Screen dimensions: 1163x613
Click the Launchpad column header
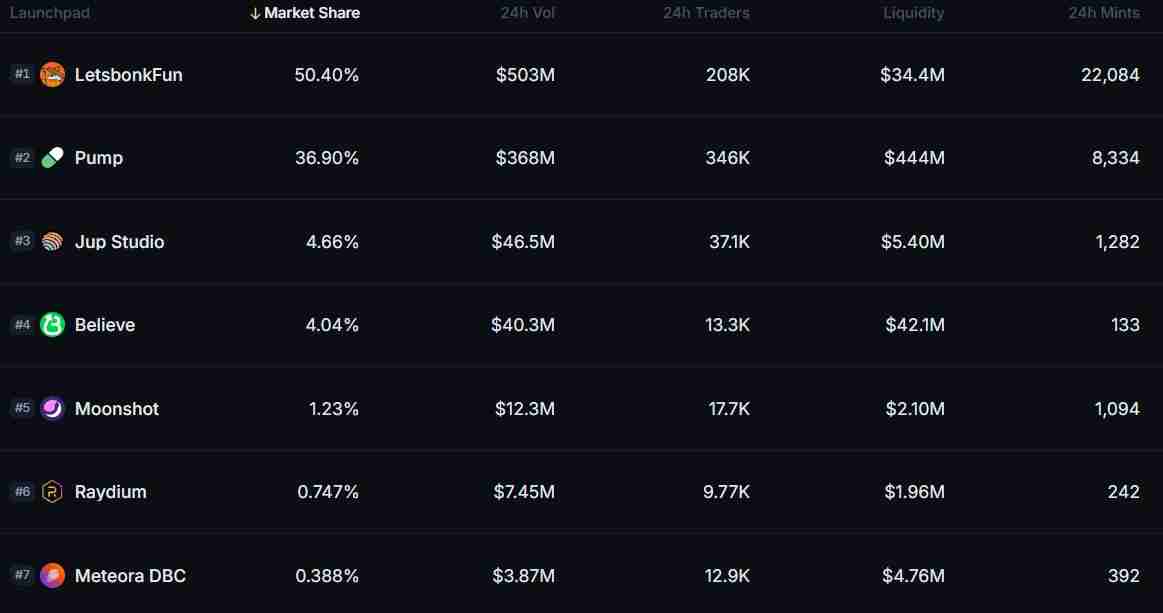[49, 13]
